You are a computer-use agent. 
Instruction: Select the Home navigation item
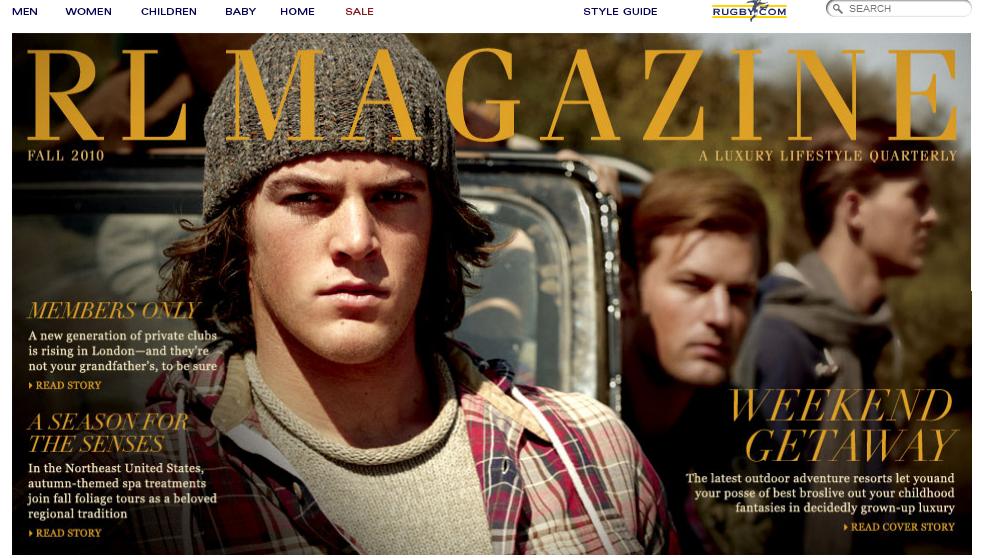pyautogui.click(x=297, y=11)
